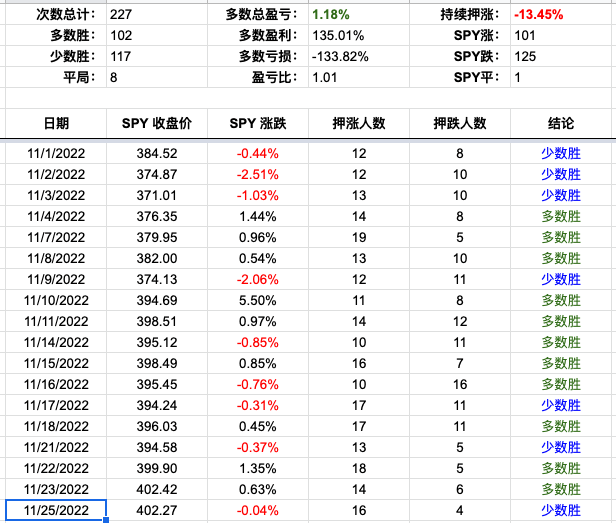Select the 次数总计 label
The width and height of the screenshot is (616, 523).
[x=66, y=15]
